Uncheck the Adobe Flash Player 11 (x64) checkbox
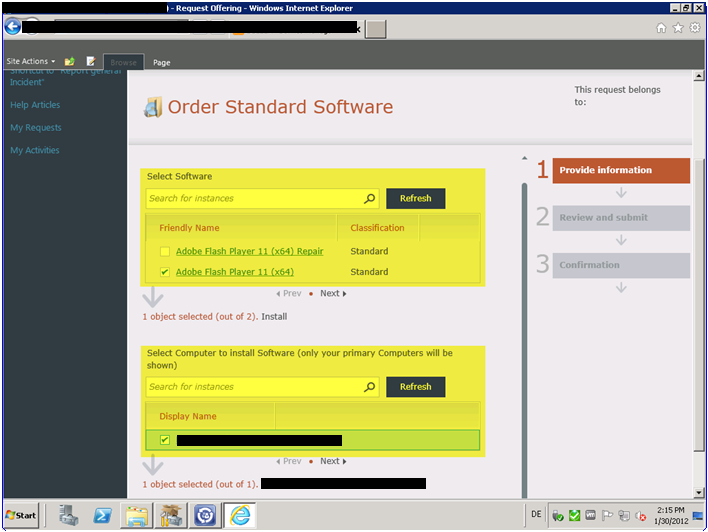 (165, 272)
